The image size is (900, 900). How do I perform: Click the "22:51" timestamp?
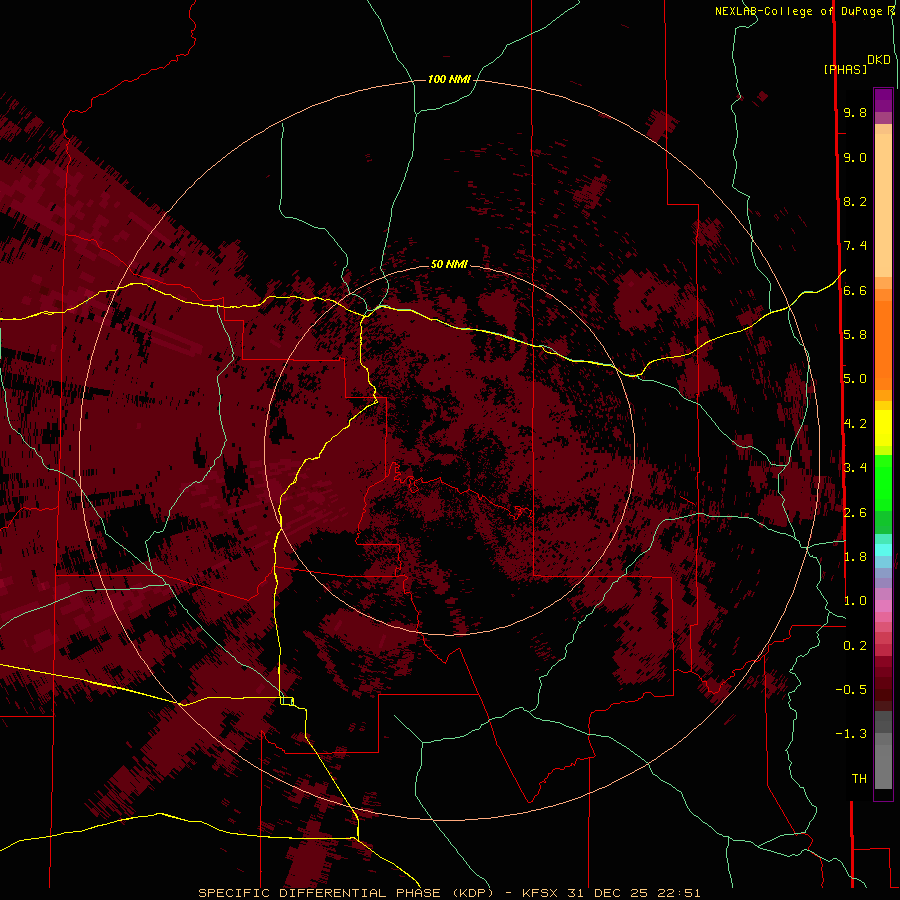680,893
